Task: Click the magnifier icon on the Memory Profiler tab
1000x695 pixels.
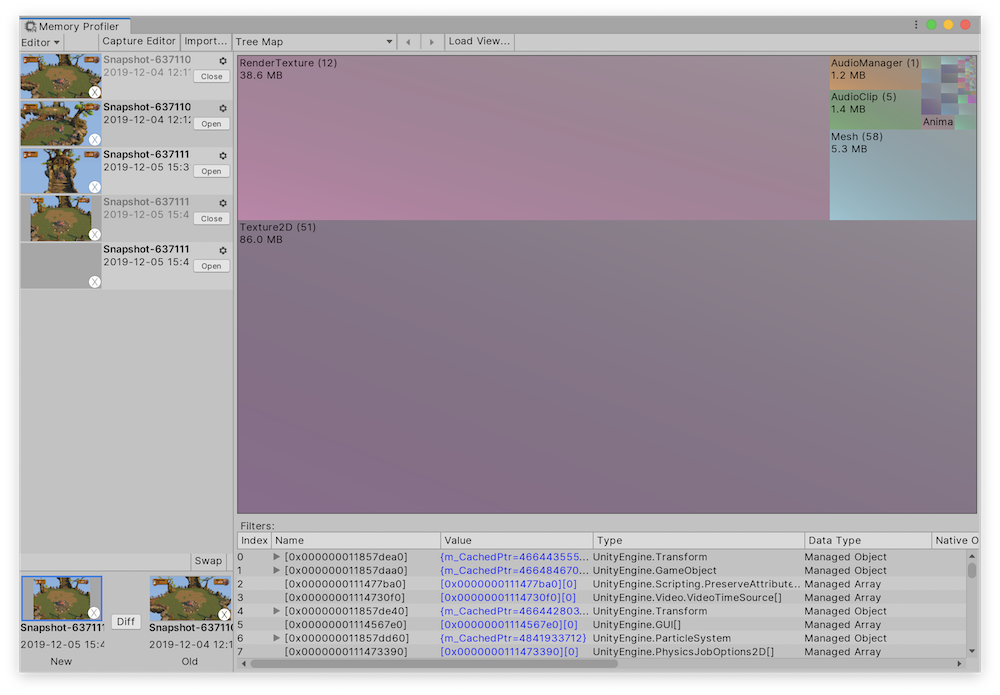Action: point(31,26)
